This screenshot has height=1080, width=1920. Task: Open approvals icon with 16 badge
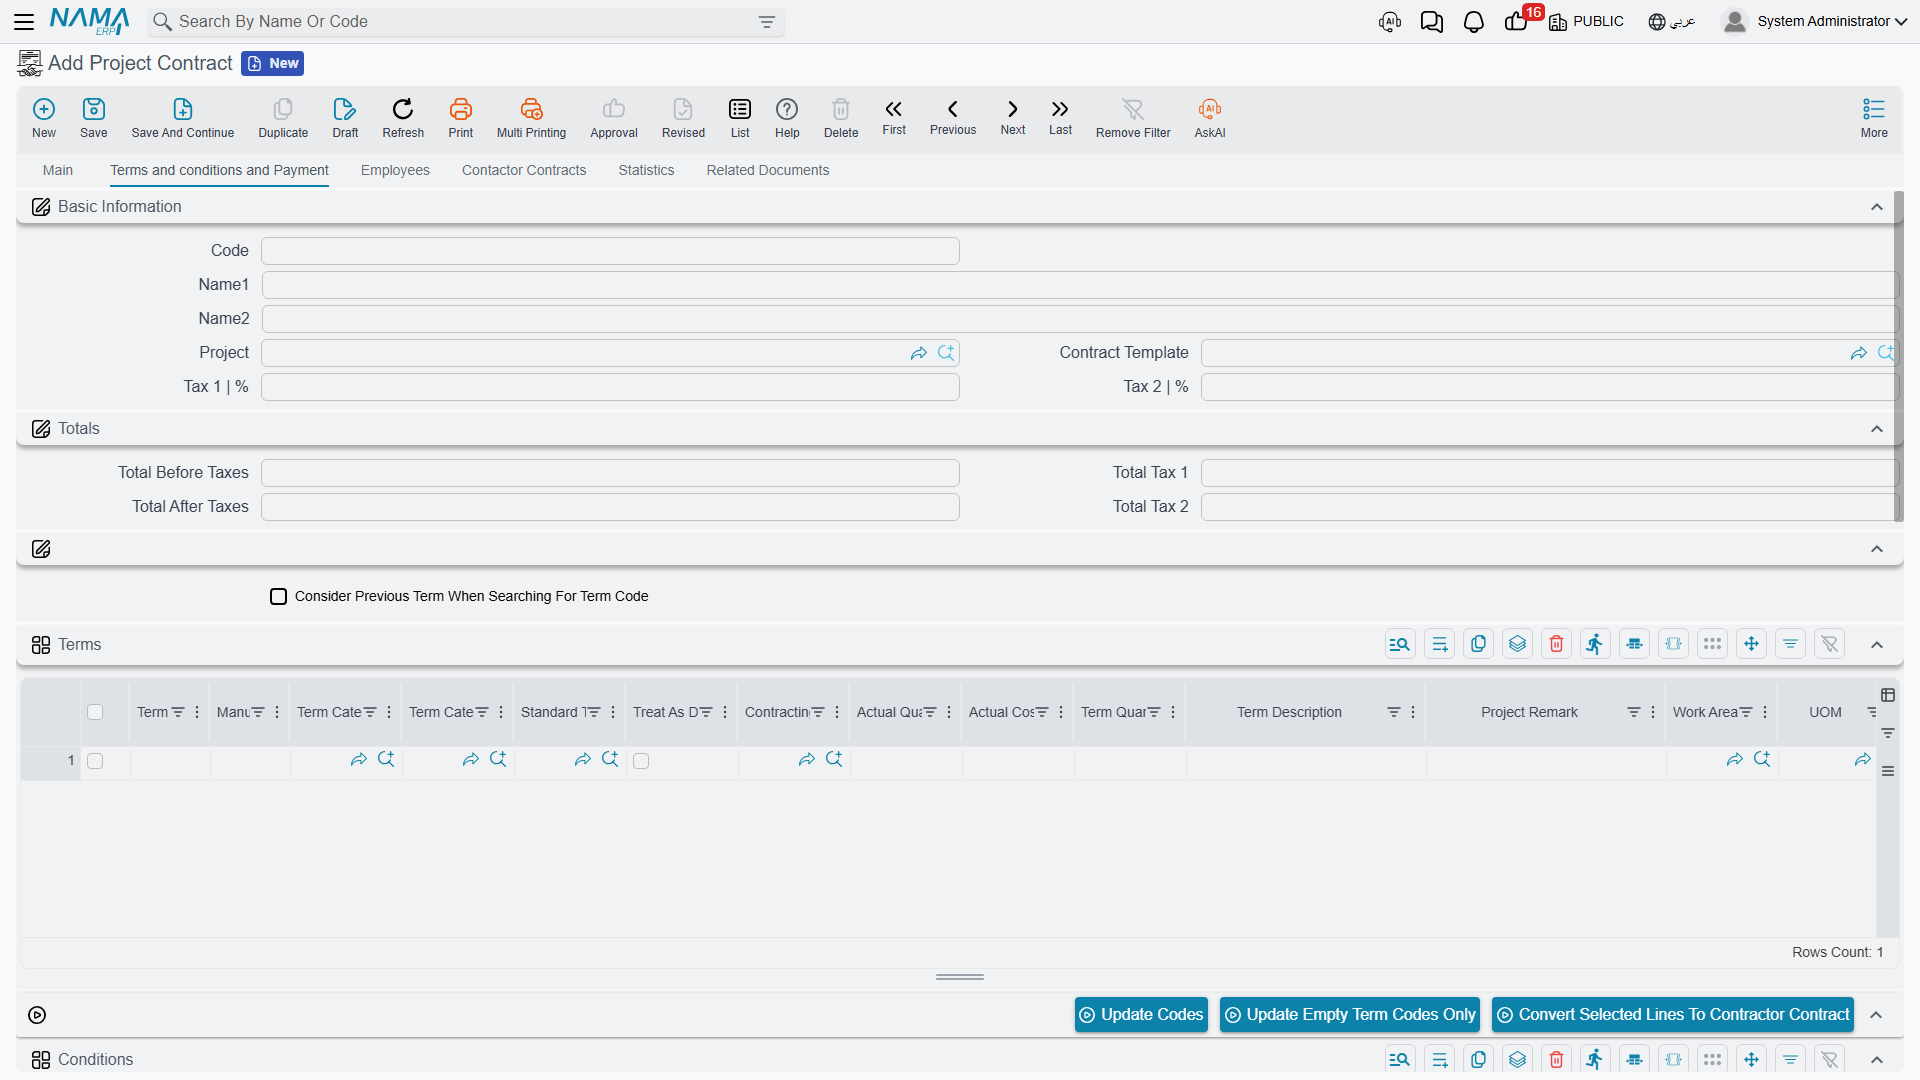click(1518, 20)
